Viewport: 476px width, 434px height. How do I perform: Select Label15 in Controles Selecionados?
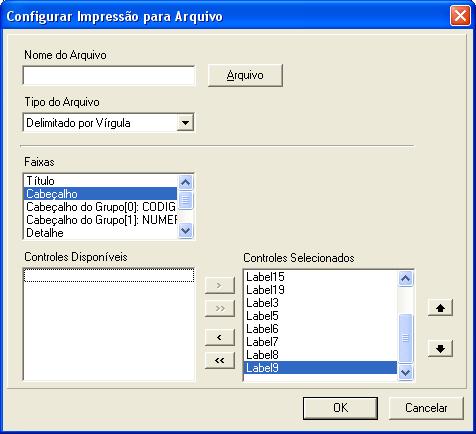[x=321, y=277]
